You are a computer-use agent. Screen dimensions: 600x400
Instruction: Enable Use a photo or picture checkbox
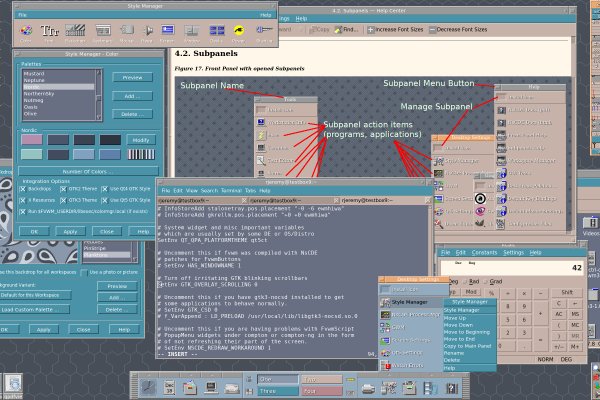(84, 271)
